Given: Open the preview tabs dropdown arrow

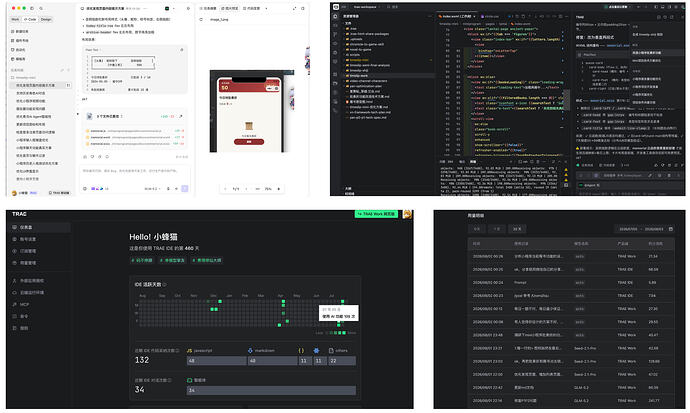Looking at the screenshot, I should point(266,8).
